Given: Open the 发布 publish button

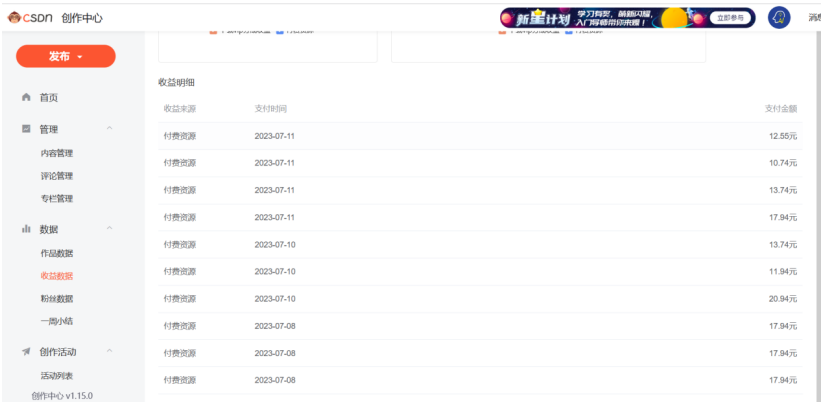Looking at the screenshot, I should 65,57.
